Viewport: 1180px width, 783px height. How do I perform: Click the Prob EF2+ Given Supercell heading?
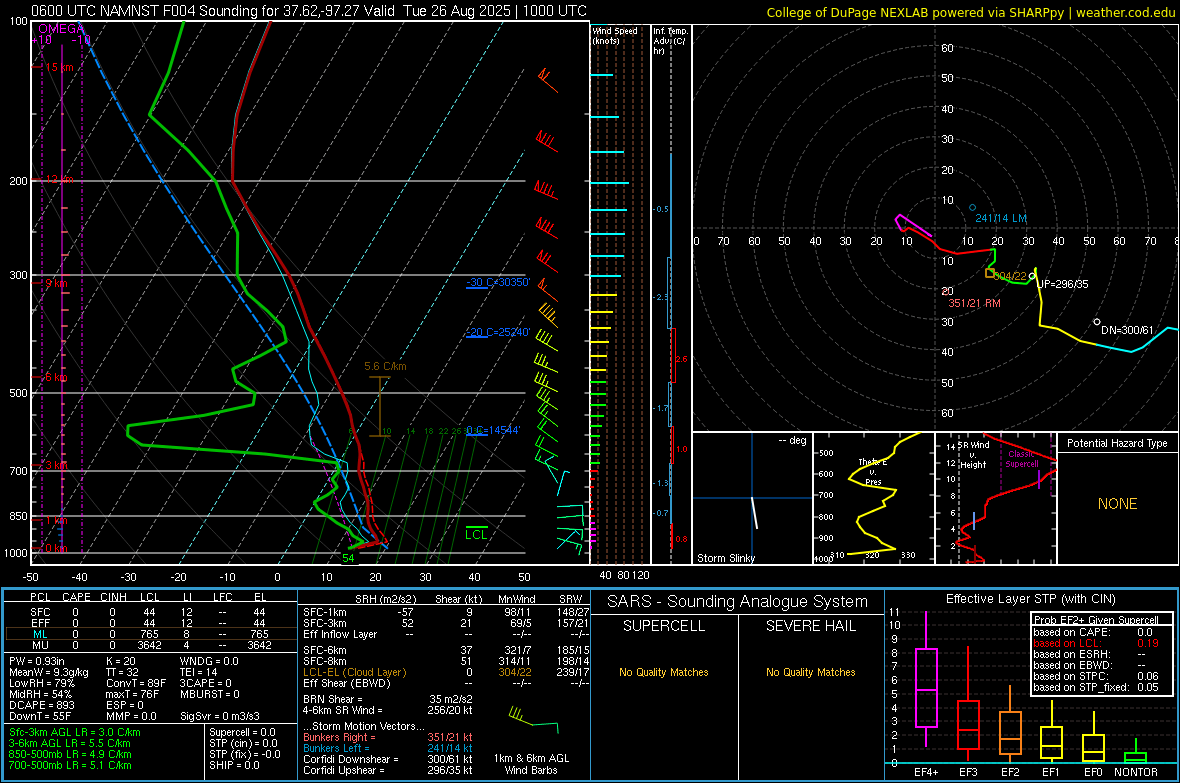1096,620
